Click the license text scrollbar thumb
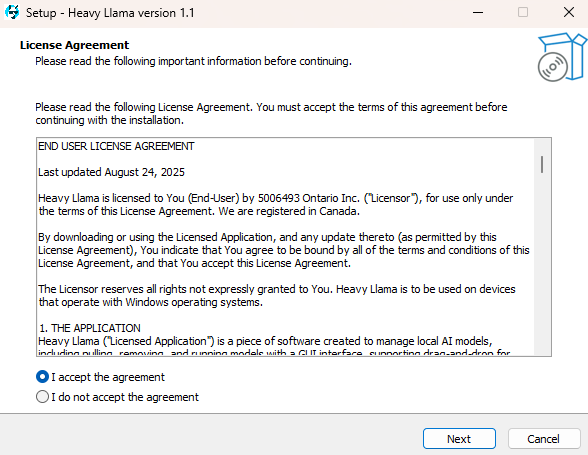 (542, 164)
